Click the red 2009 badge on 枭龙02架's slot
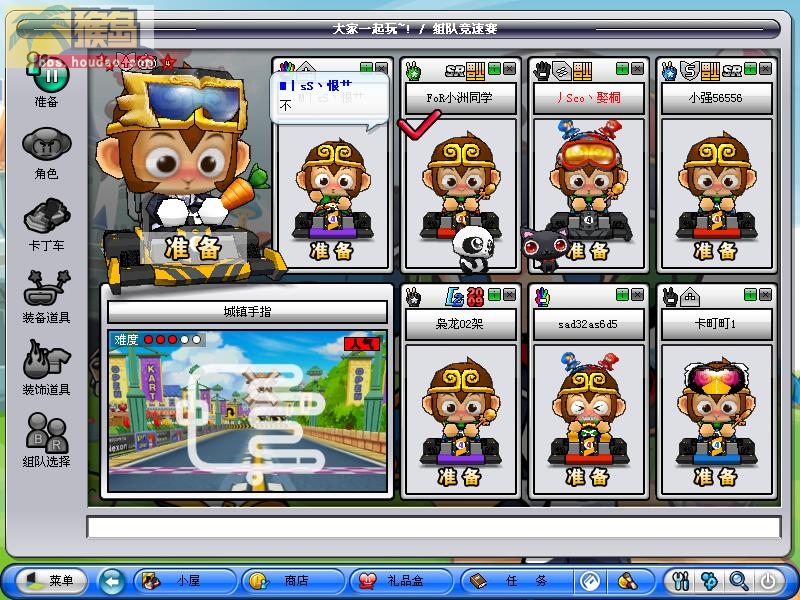Screen dimensions: 800x600 click(476, 297)
